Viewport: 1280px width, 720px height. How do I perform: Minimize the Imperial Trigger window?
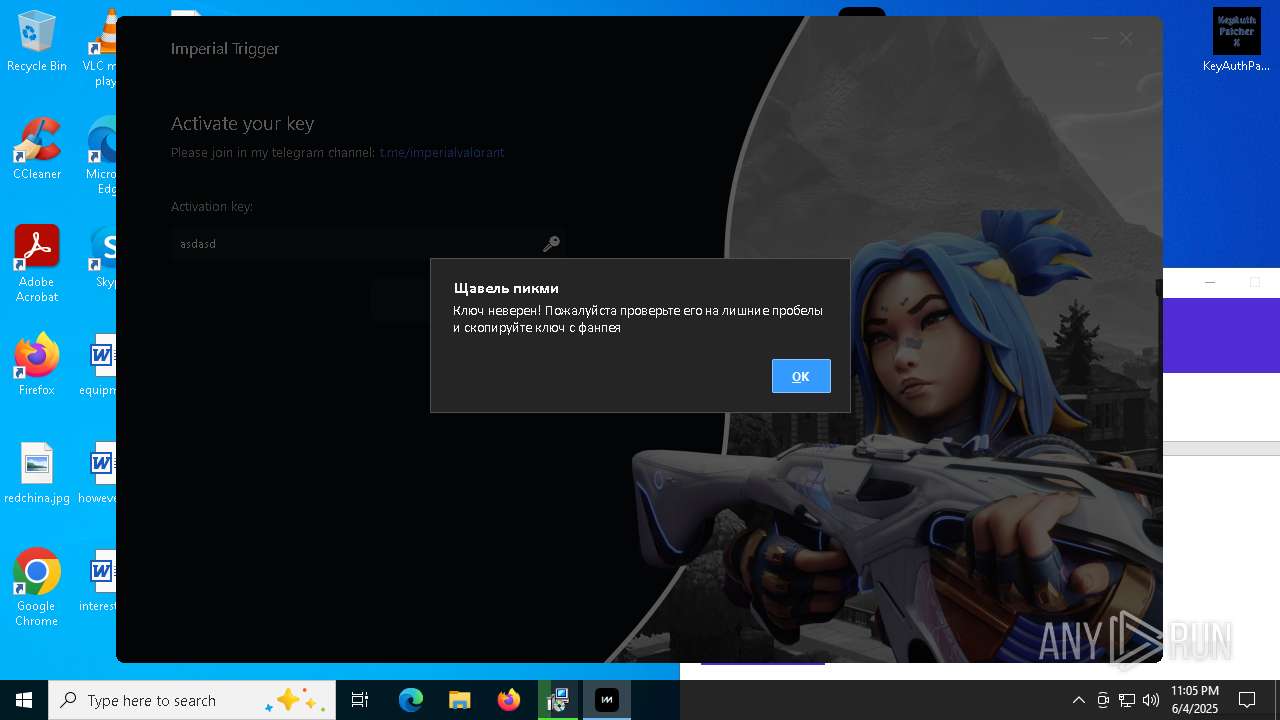[1100, 38]
